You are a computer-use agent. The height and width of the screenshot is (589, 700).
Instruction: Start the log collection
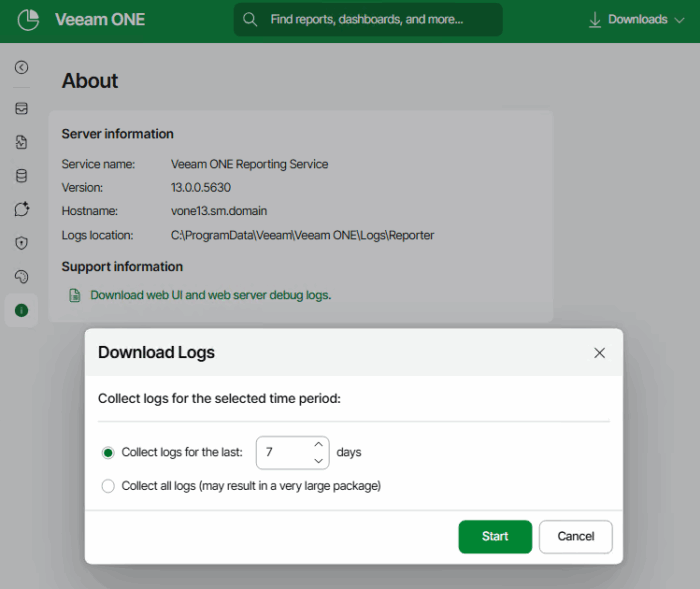pyautogui.click(x=495, y=536)
